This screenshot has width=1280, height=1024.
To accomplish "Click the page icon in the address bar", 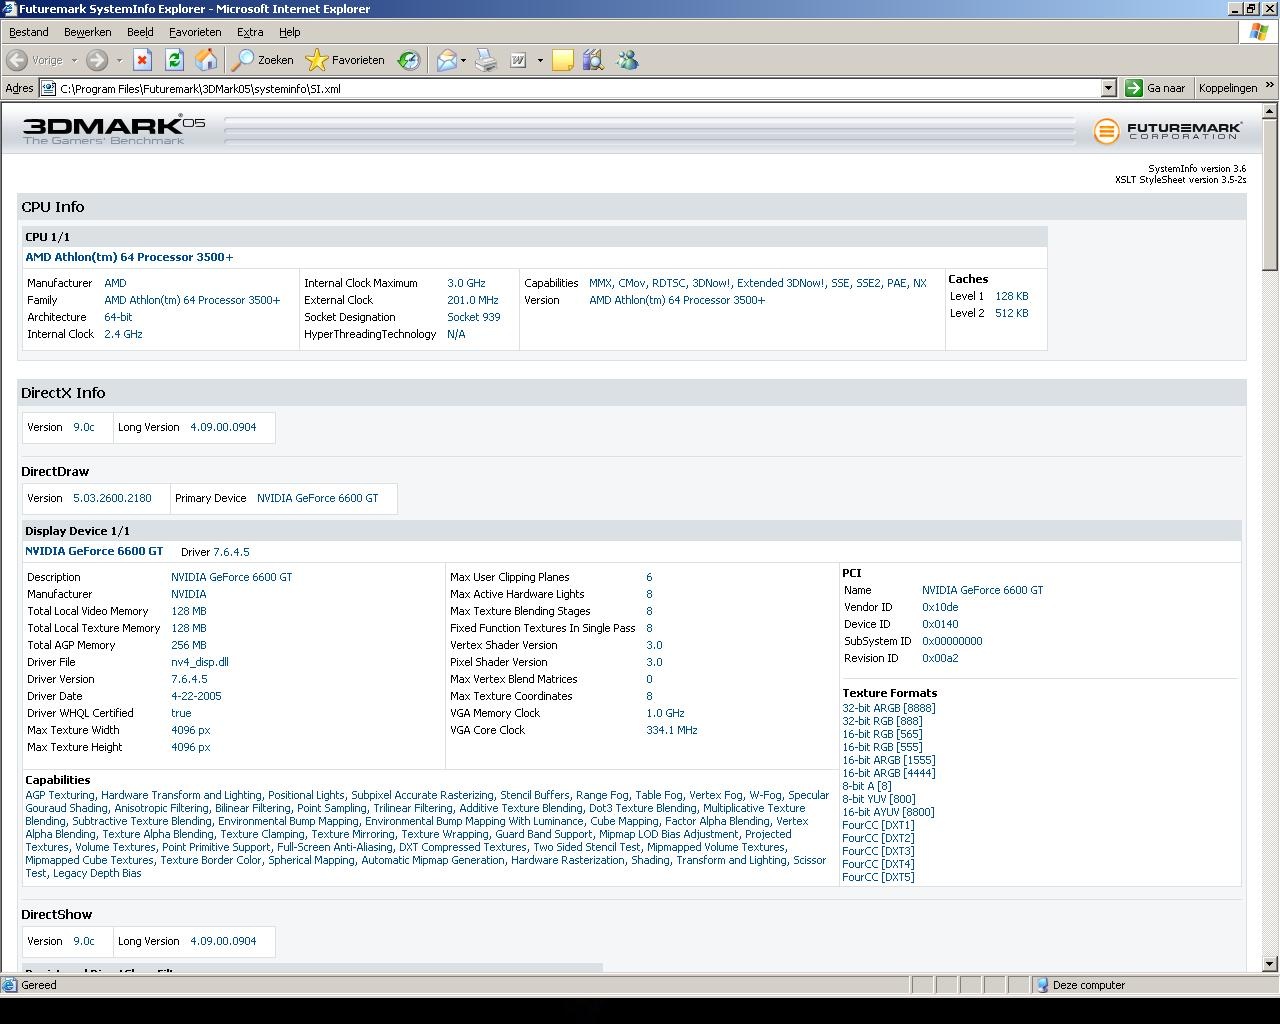I will [48, 88].
